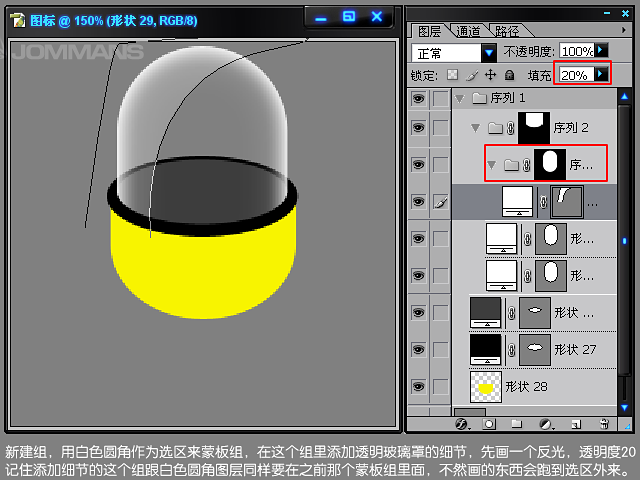Open the opacity 100% slider arrow
Image resolution: width=640 pixels, height=480 pixels.
coord(601,51)
